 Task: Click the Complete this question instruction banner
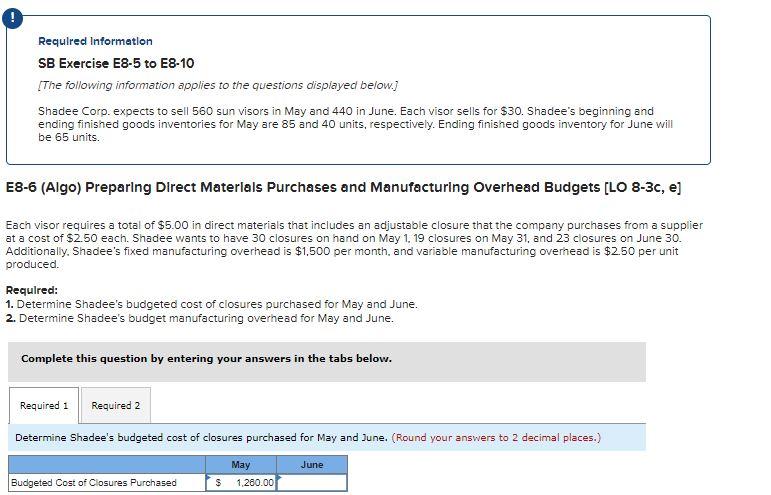coord(327,362)
